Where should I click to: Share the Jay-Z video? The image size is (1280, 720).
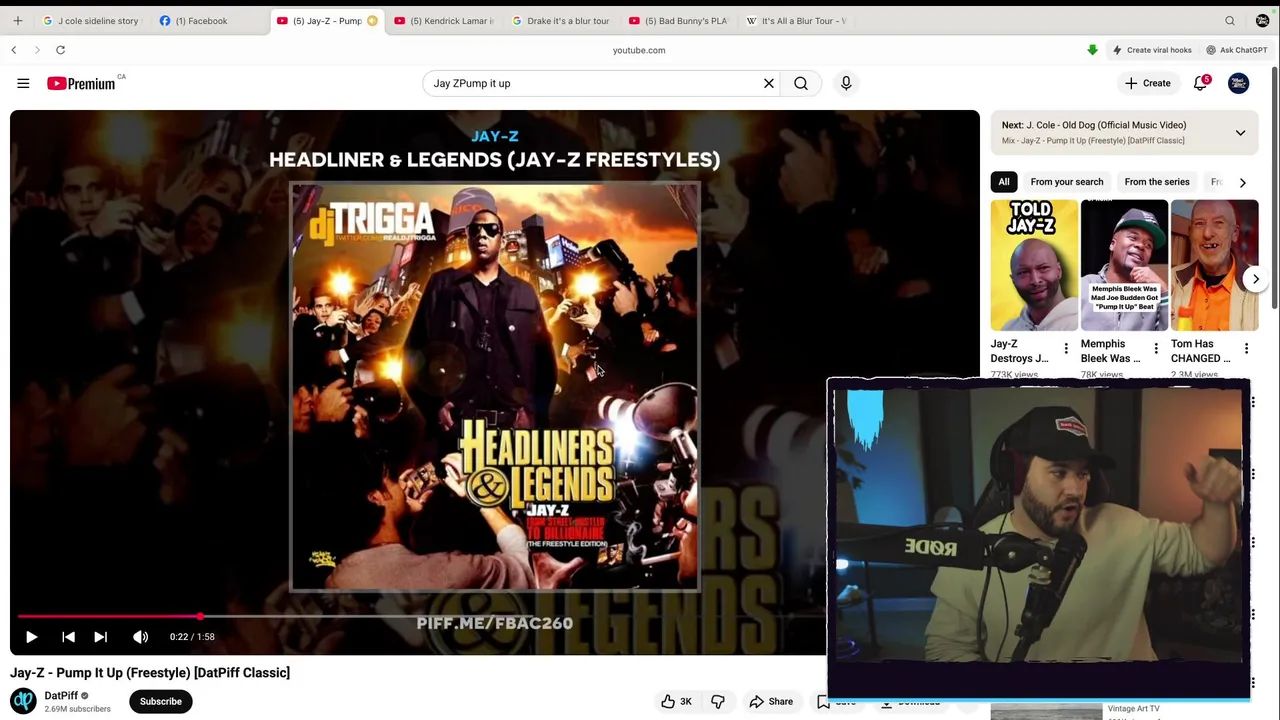[771, 701]
